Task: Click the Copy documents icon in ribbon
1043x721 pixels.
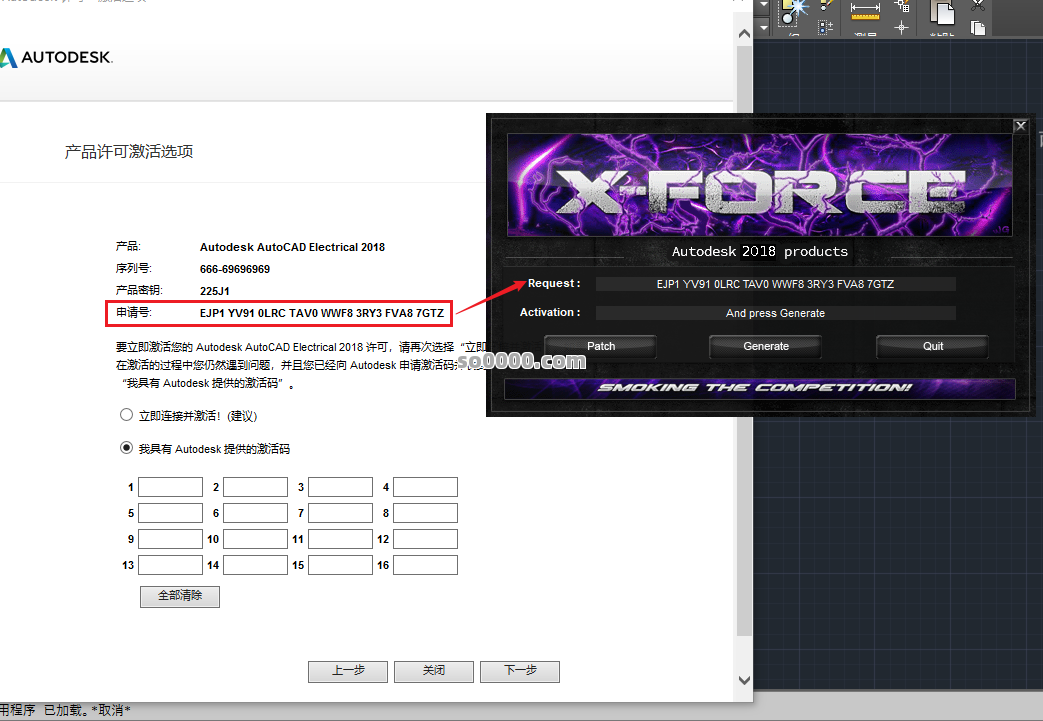Action: click(x=977, y=27)
